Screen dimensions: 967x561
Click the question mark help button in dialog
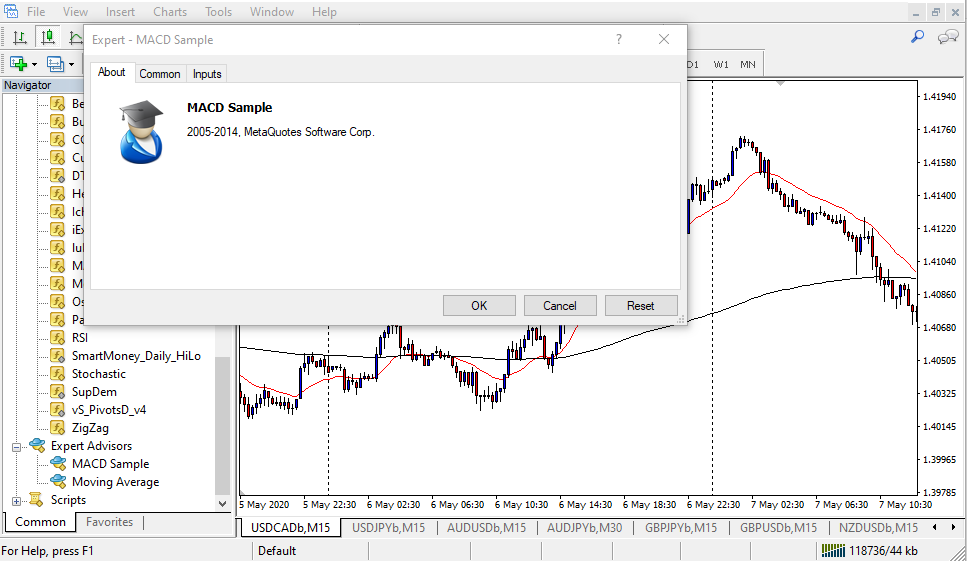619,39
